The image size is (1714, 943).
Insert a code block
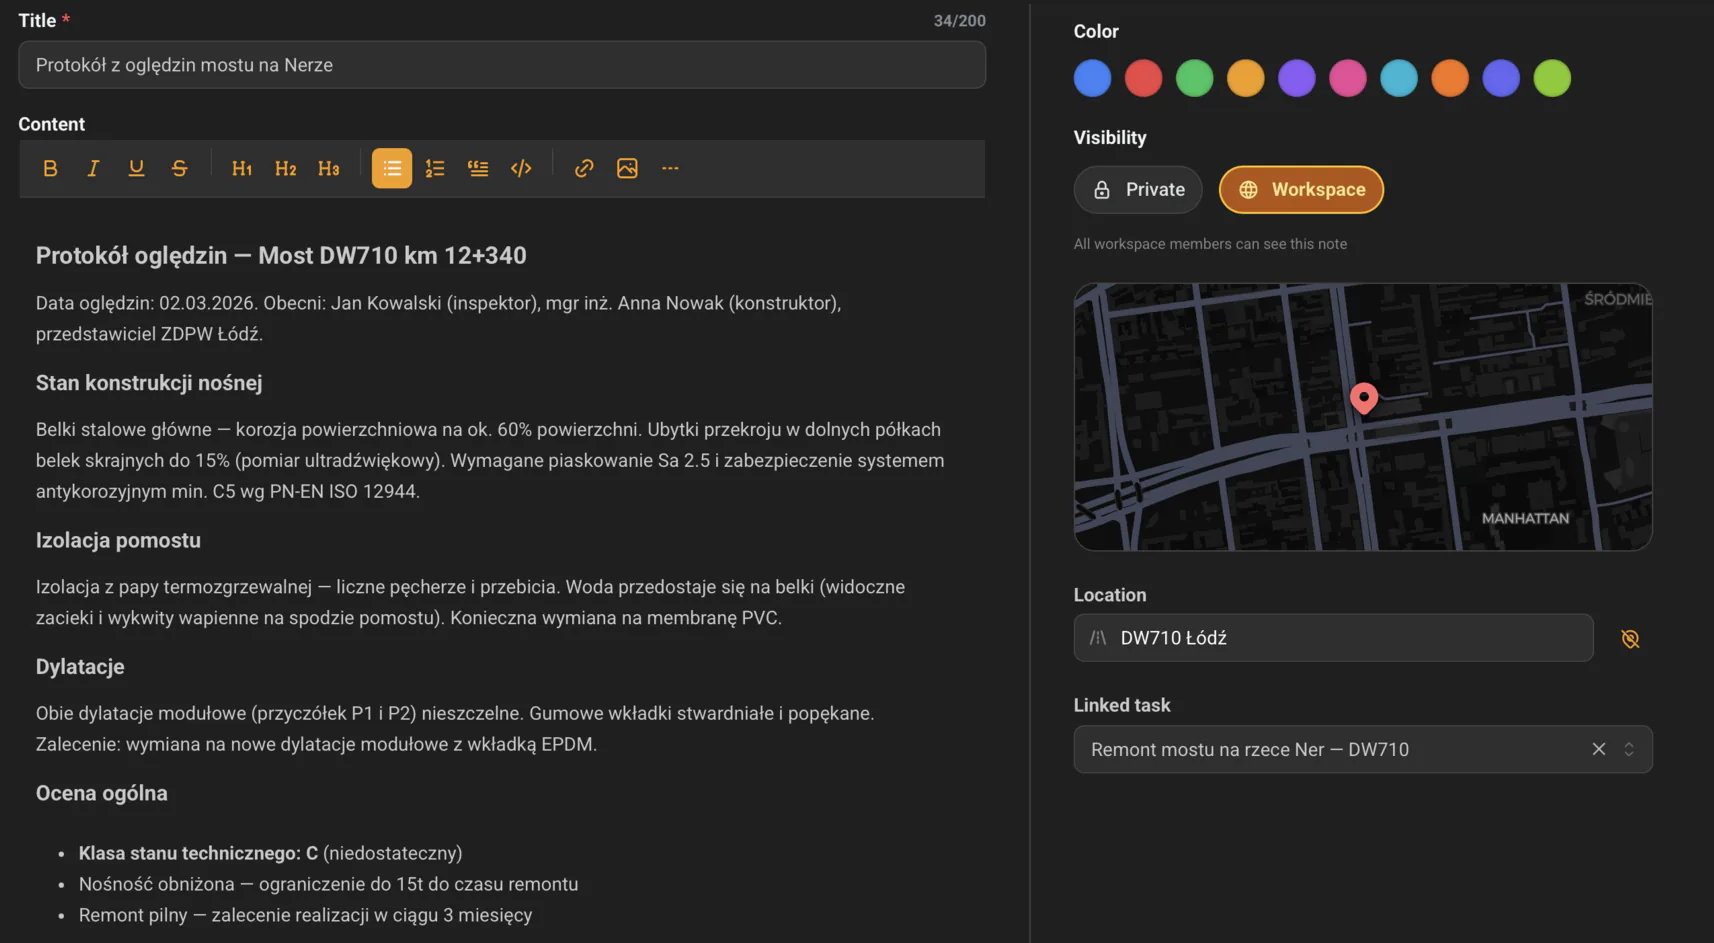(x=521, y=168)
